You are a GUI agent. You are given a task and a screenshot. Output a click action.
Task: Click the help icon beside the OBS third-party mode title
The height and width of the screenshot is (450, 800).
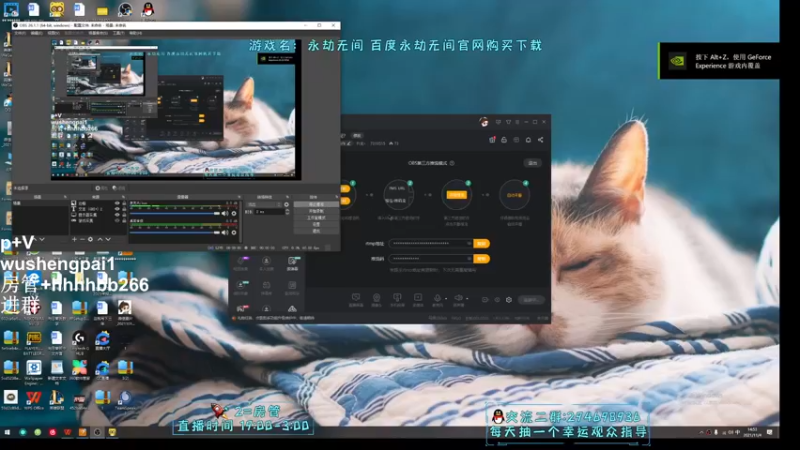click(453, 163)
